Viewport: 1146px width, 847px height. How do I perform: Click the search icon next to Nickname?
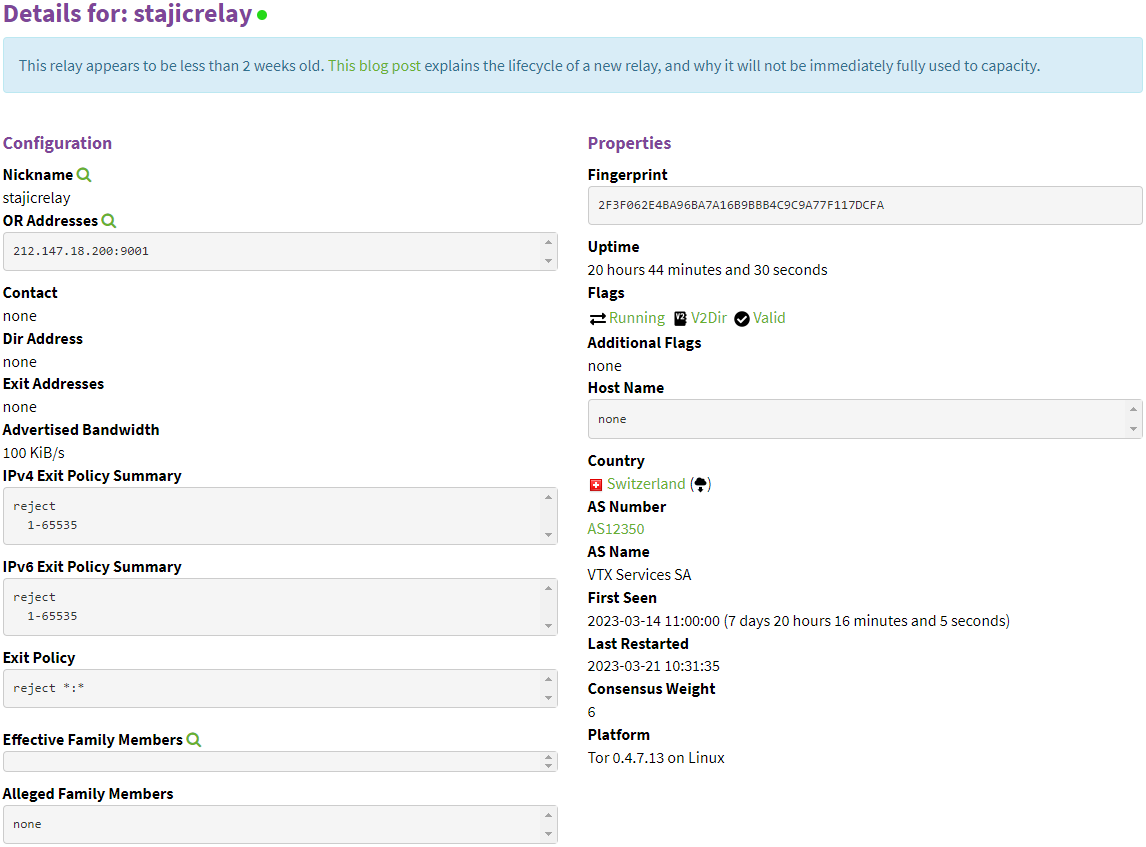coord(84,175)
